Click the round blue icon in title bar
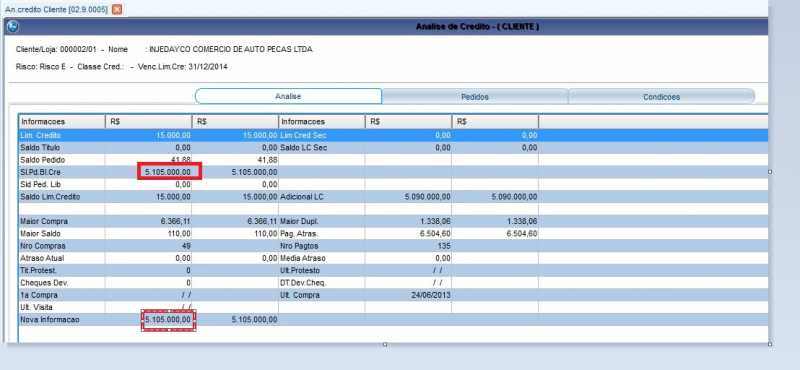 12,27
